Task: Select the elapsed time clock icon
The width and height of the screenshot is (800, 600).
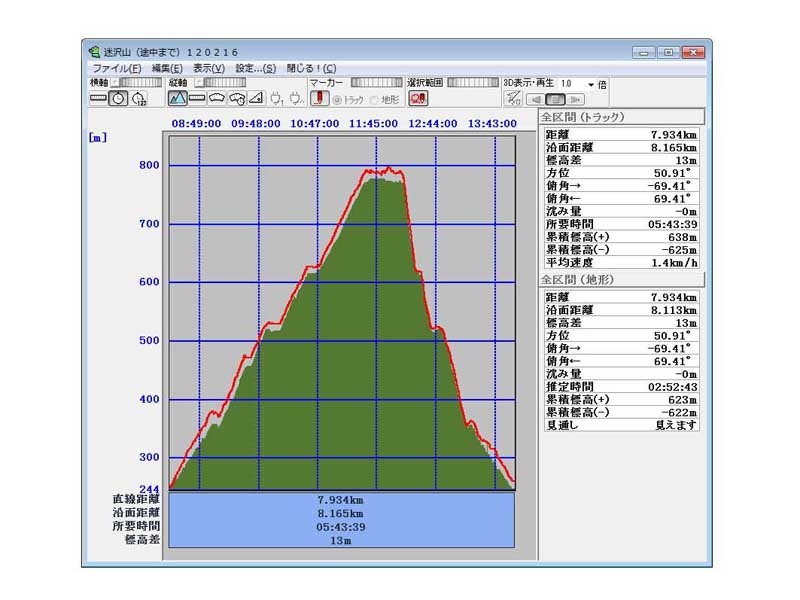Action: click(x=139, y=98)
